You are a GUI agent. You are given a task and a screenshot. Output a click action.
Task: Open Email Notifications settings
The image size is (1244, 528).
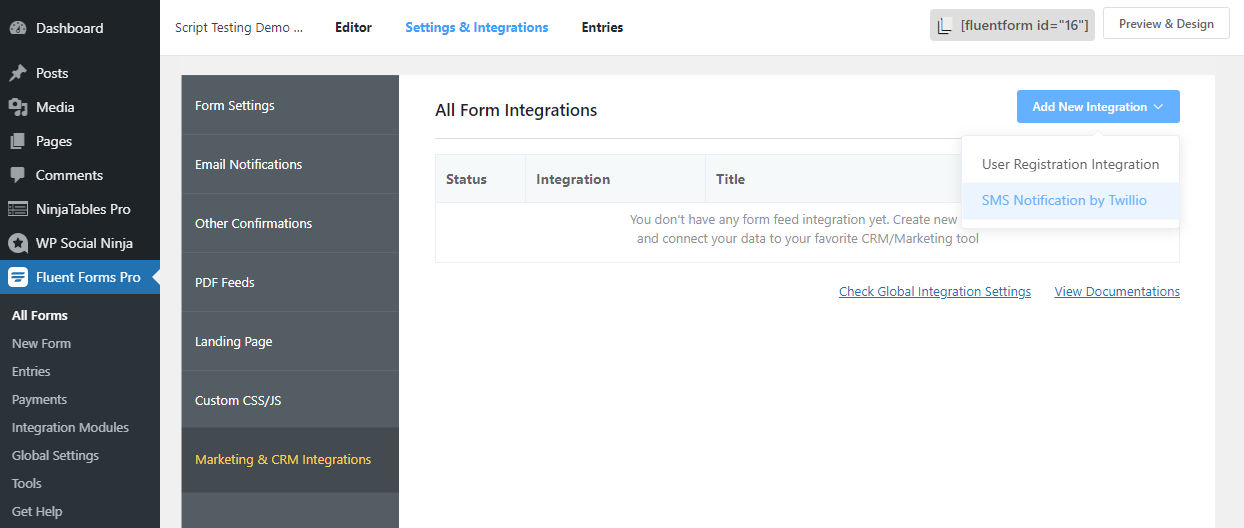[x=290, y=164]
